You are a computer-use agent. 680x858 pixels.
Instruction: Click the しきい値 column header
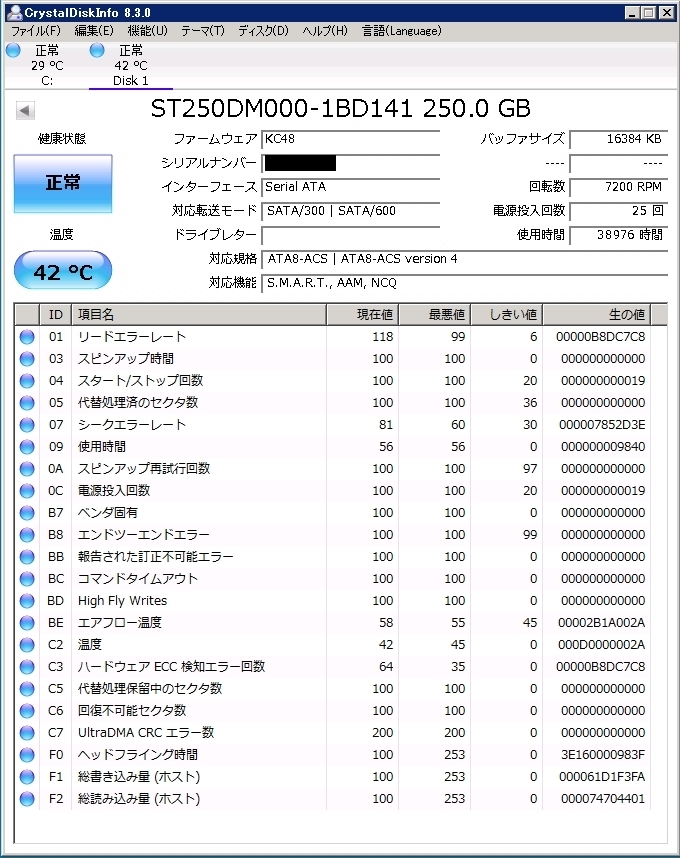click(507, 315)
